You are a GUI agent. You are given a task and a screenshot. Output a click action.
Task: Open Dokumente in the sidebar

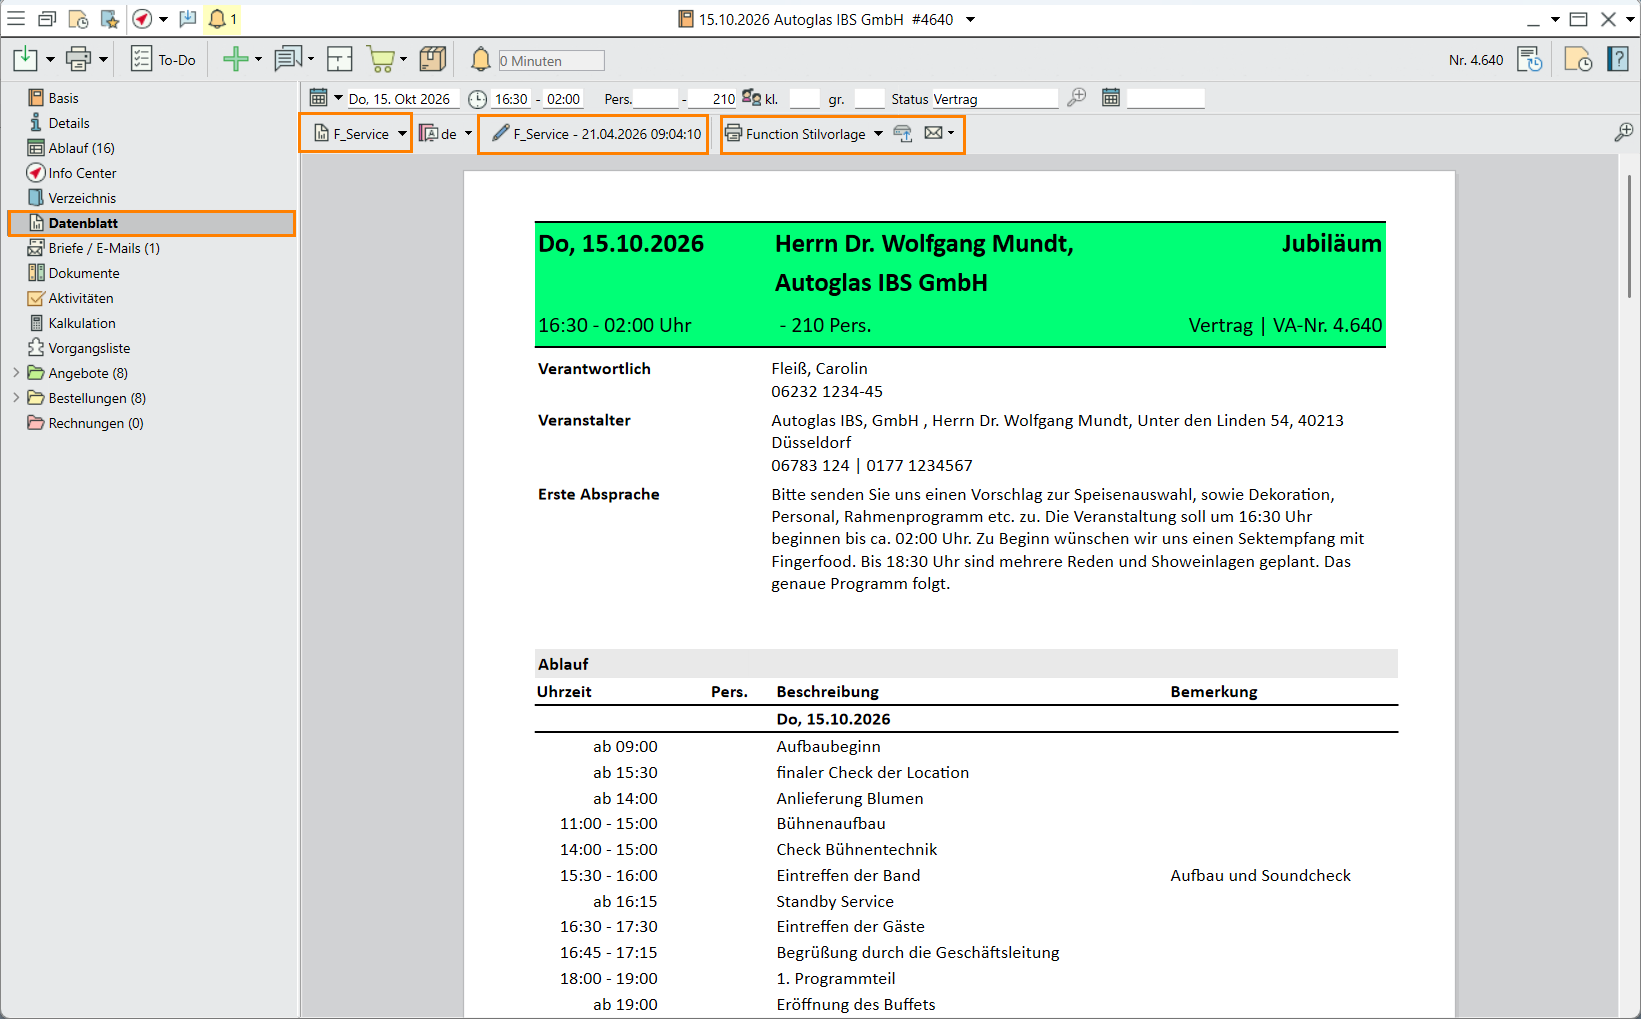[x=84, y=273]
